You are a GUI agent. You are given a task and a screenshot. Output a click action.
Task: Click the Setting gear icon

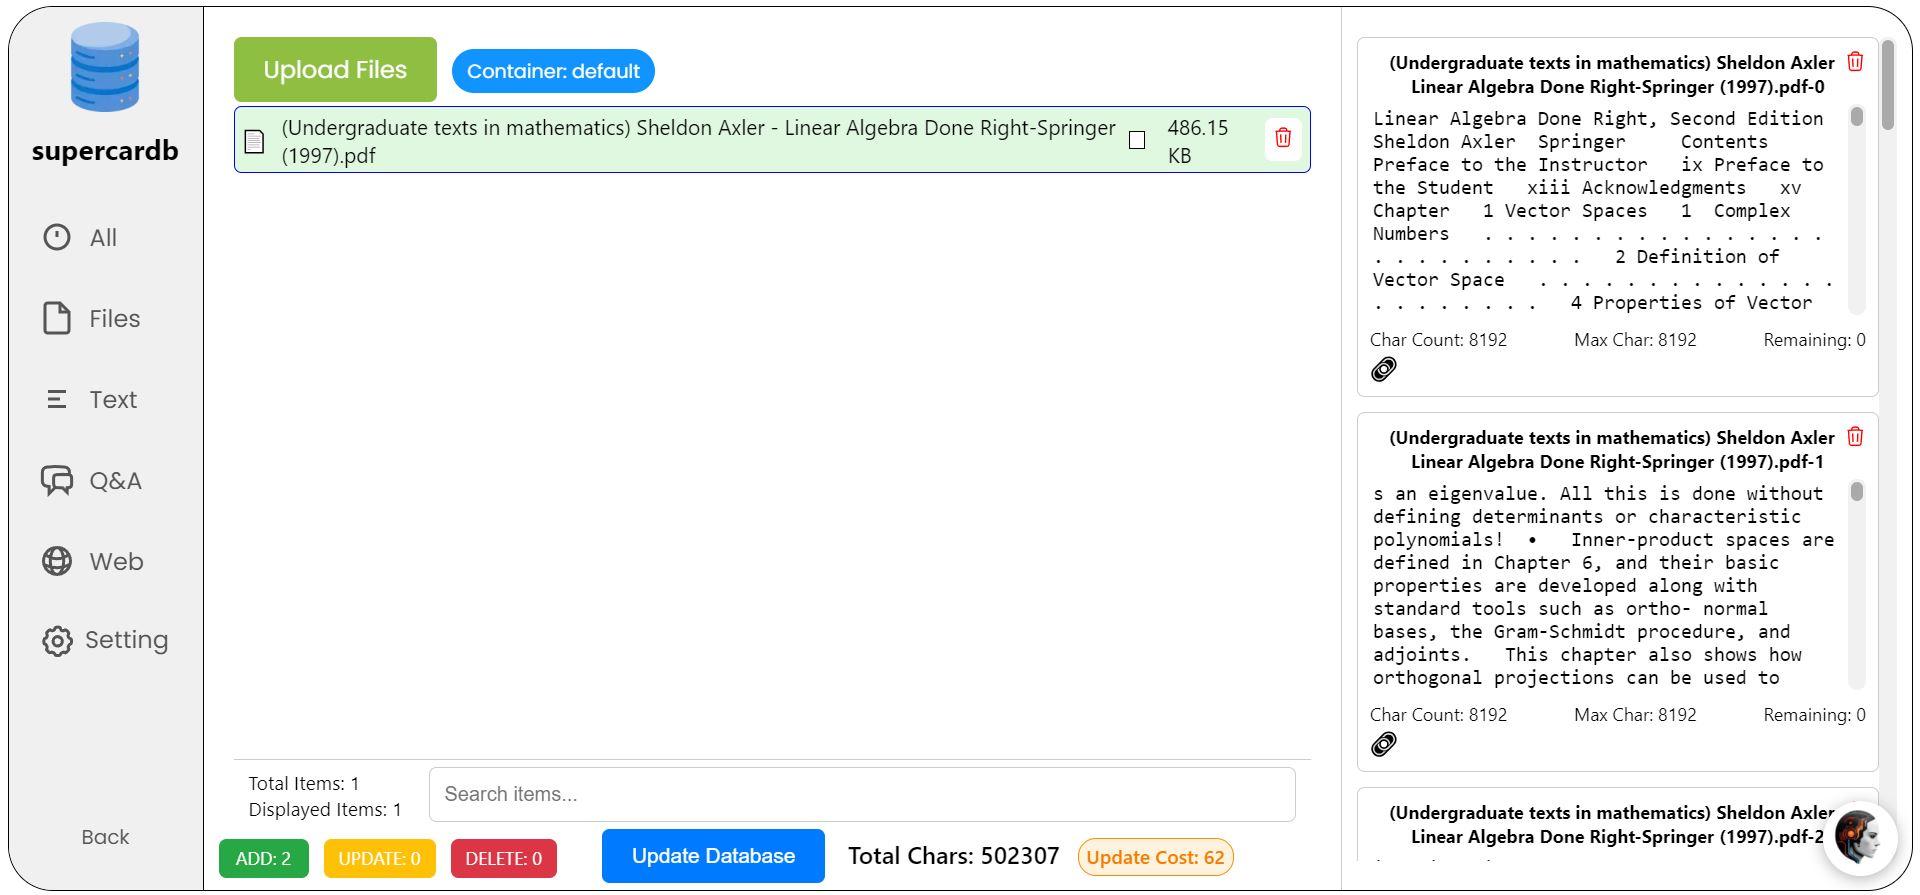click(57, 641)
